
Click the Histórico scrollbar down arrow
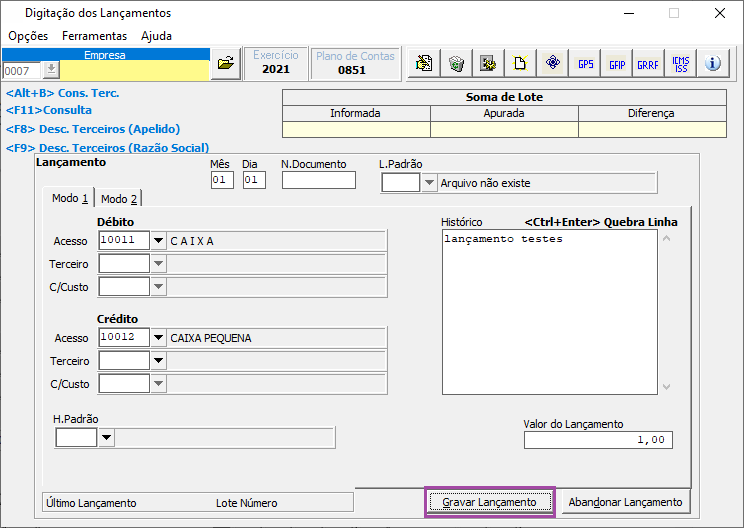666,387
